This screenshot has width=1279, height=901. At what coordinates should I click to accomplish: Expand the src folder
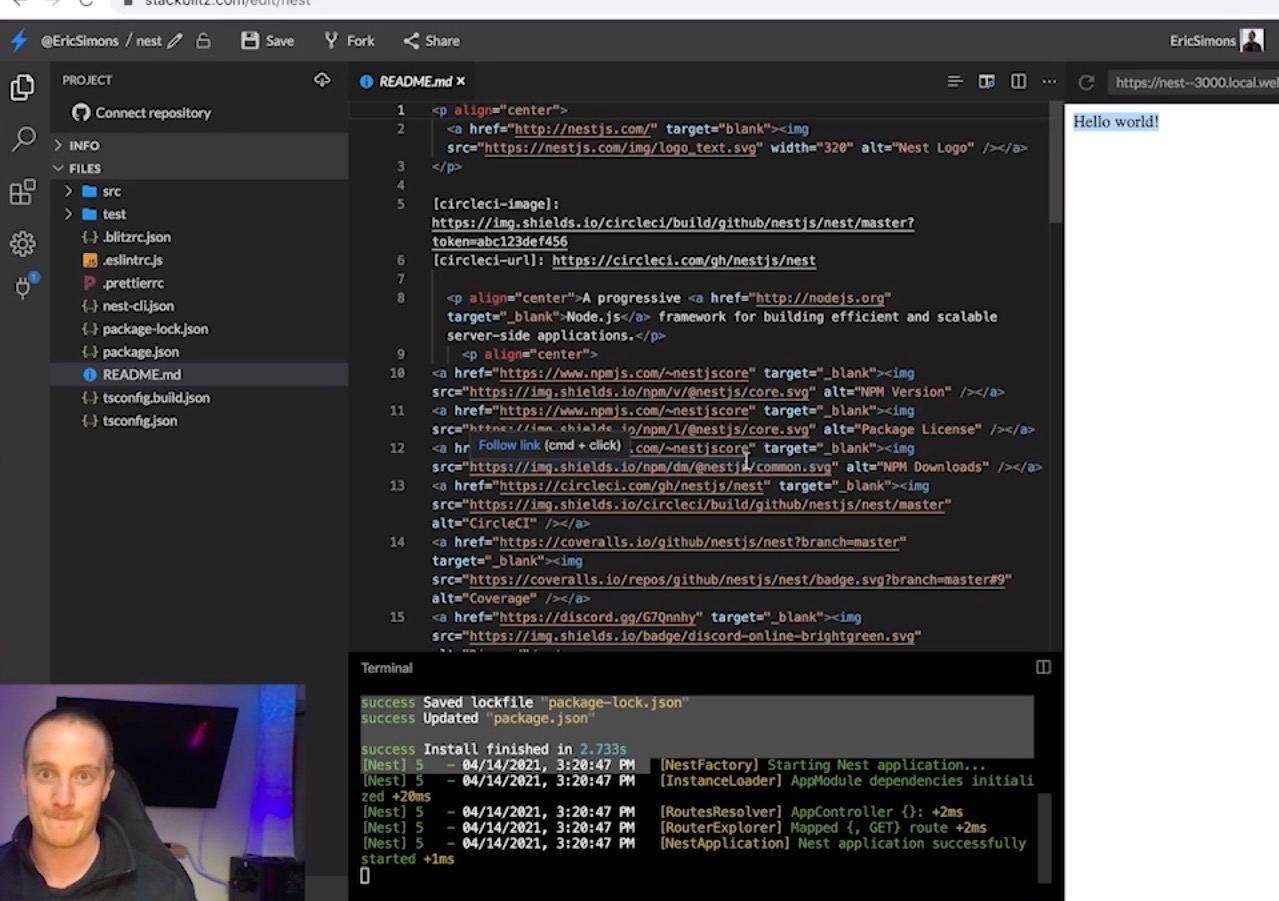pos(199,191)
